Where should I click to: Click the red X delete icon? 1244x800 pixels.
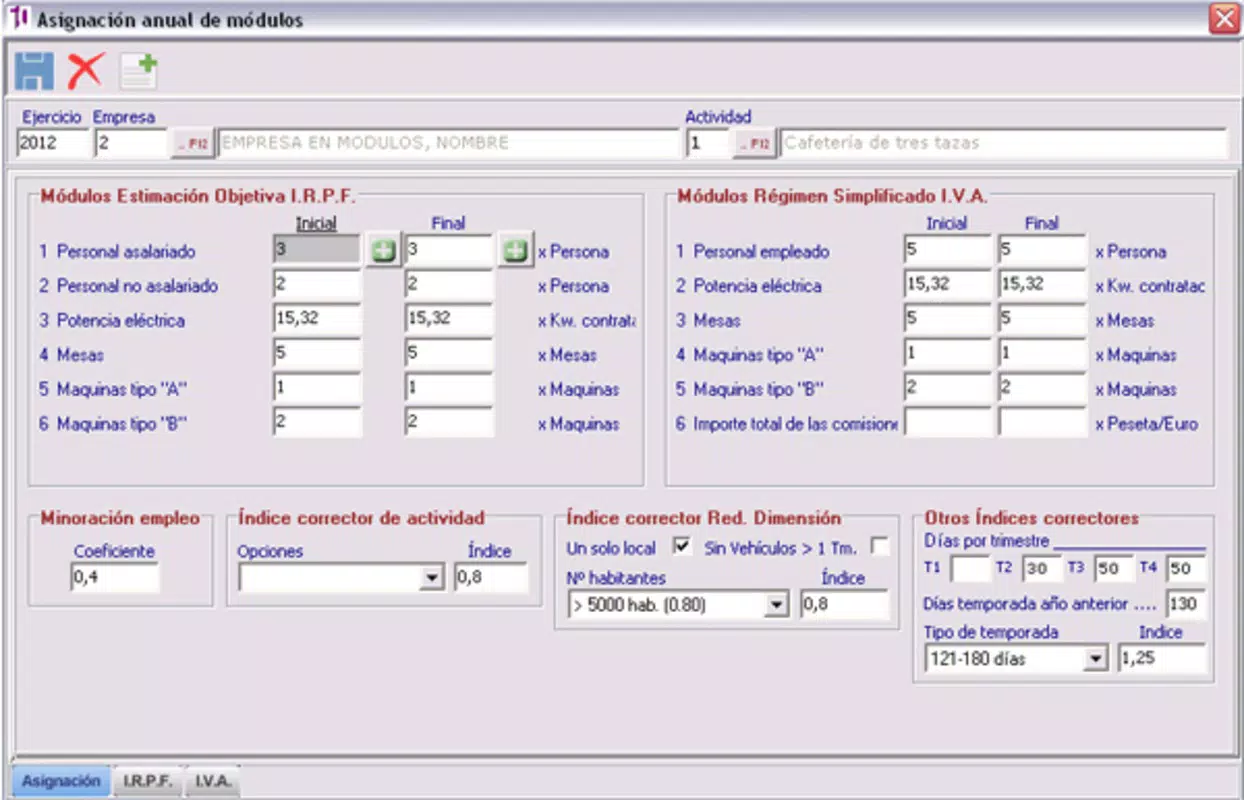[86, 71]
